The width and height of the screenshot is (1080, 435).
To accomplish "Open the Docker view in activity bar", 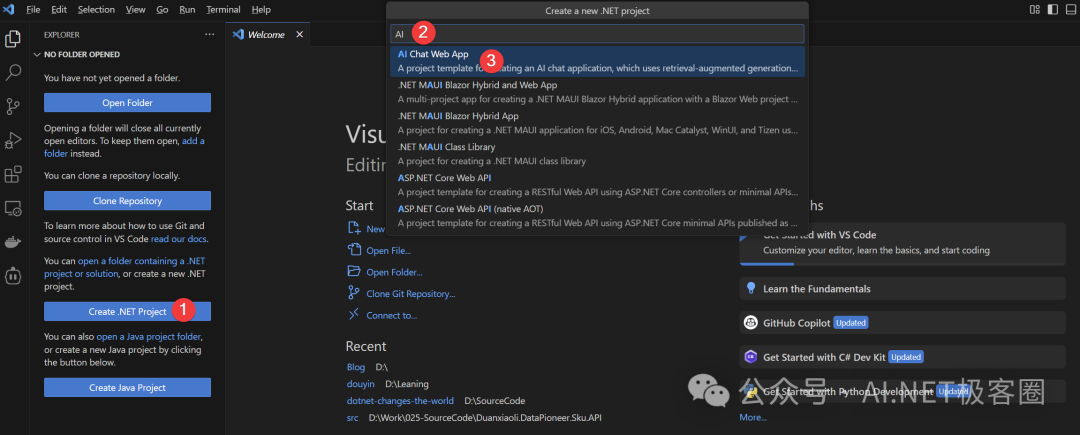I will pyautogui.click(x=12, y=242).
